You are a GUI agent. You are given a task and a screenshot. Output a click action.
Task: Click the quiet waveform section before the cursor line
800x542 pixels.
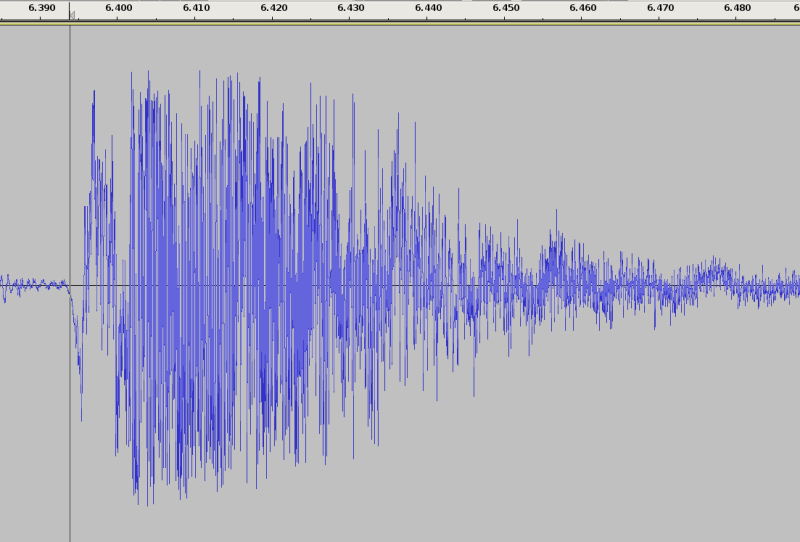[x=35, y=285]
